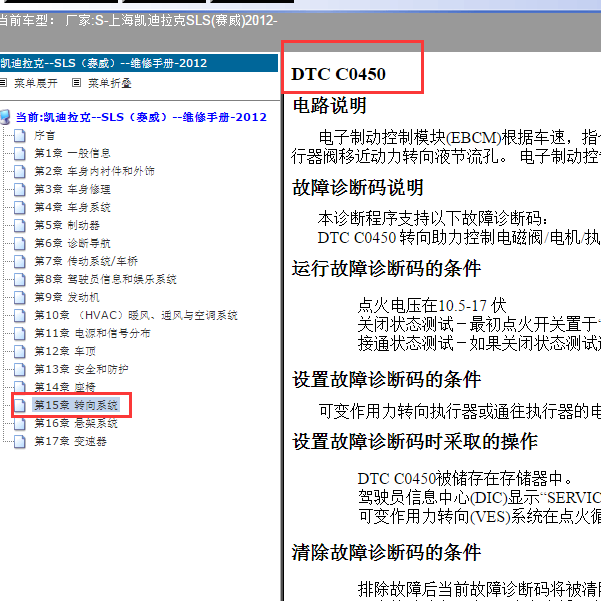Click the page icon beside 第4章 车身系统

click(x=20, y=207)
